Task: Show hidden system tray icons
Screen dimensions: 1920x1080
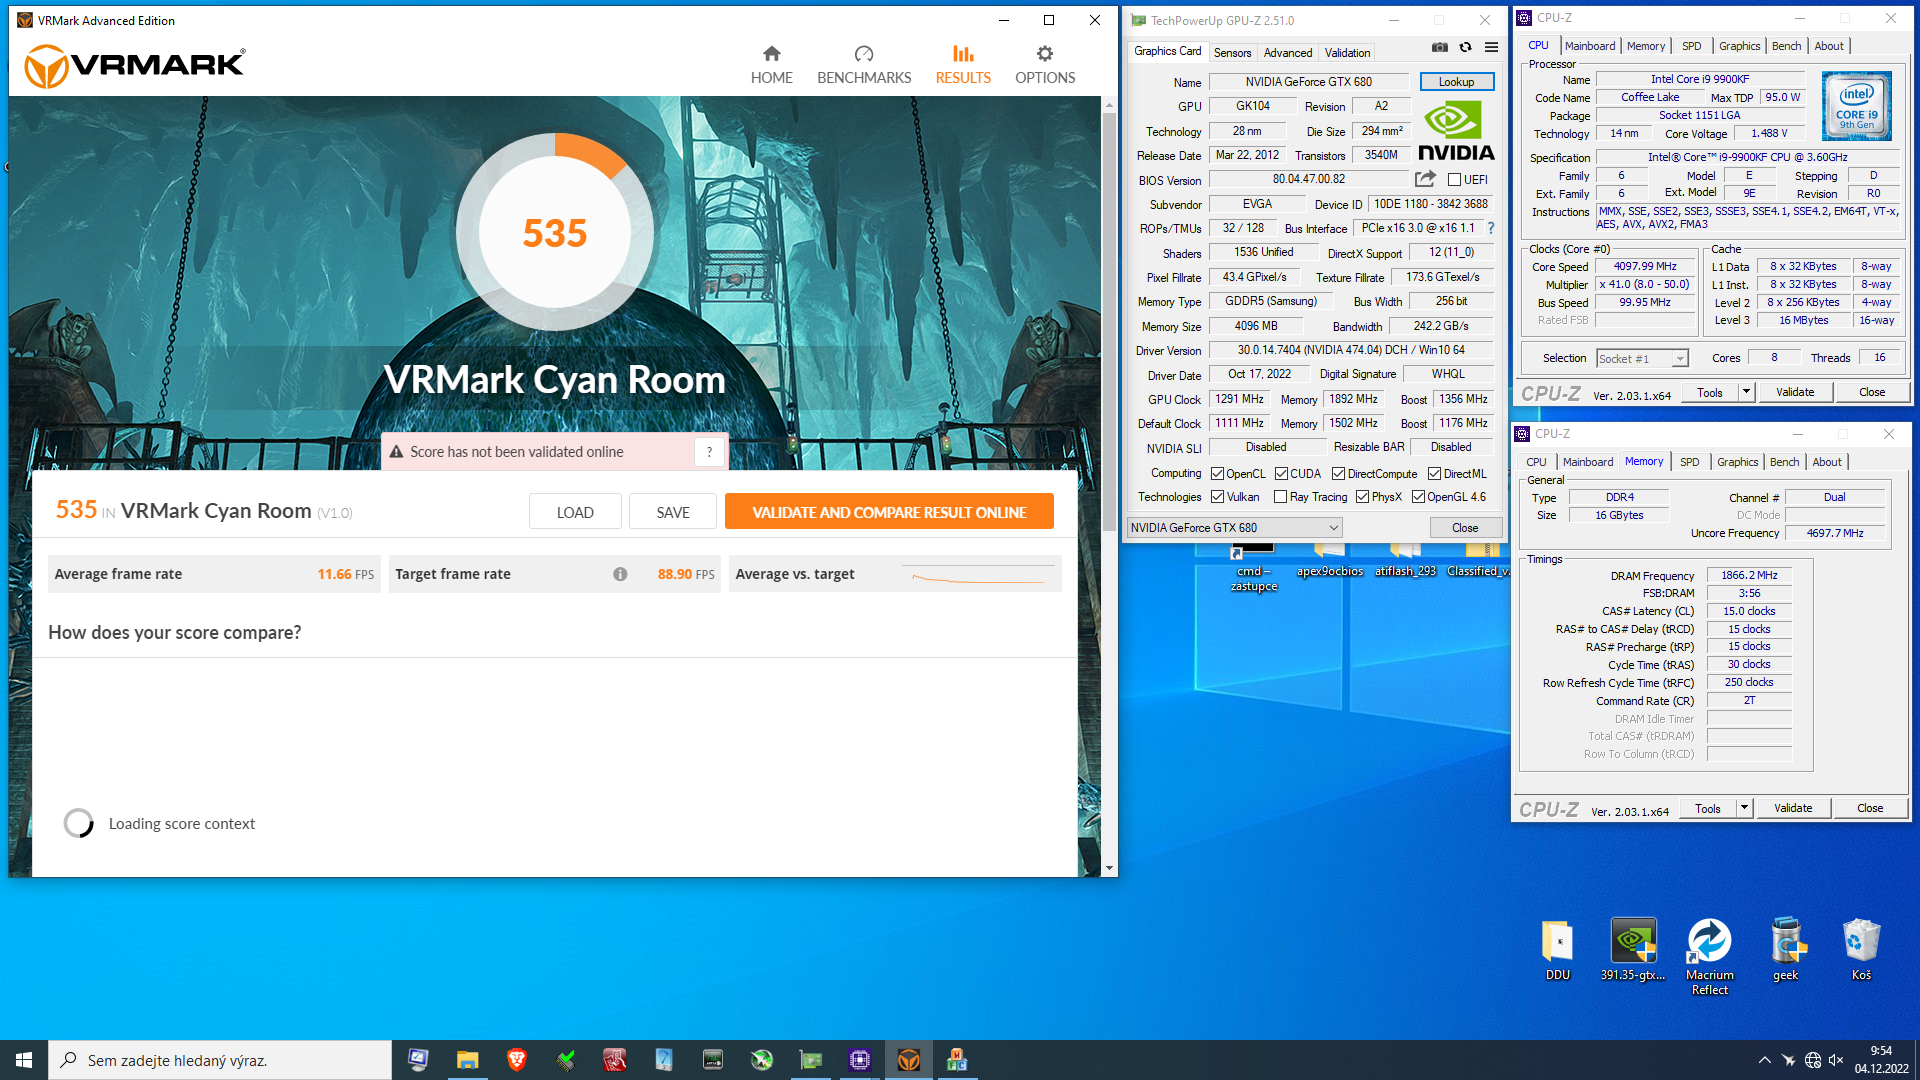Action: (1764, 1060)
